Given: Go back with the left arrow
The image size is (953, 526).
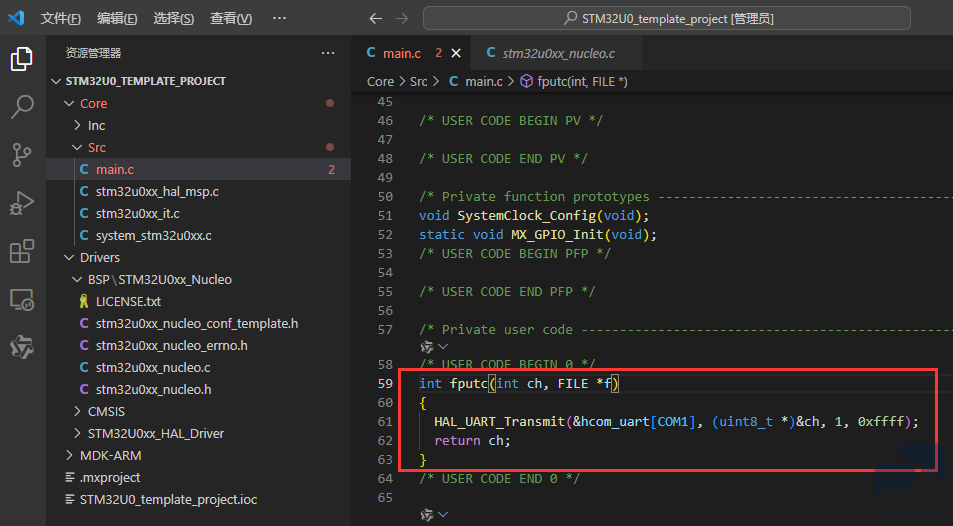Looking at the screenshot, I should (x=376, y=18).
